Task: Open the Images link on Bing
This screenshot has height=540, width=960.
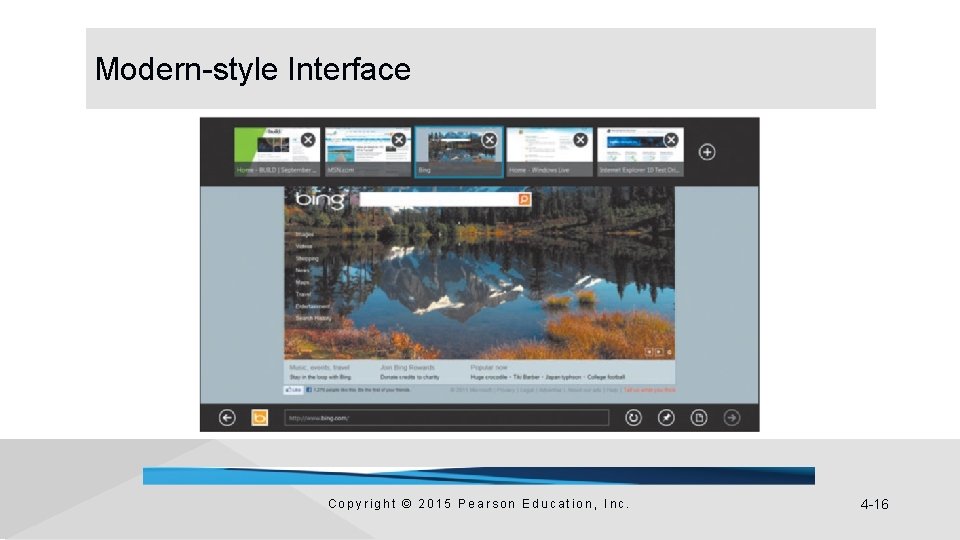Action: [x=304, y=234]
